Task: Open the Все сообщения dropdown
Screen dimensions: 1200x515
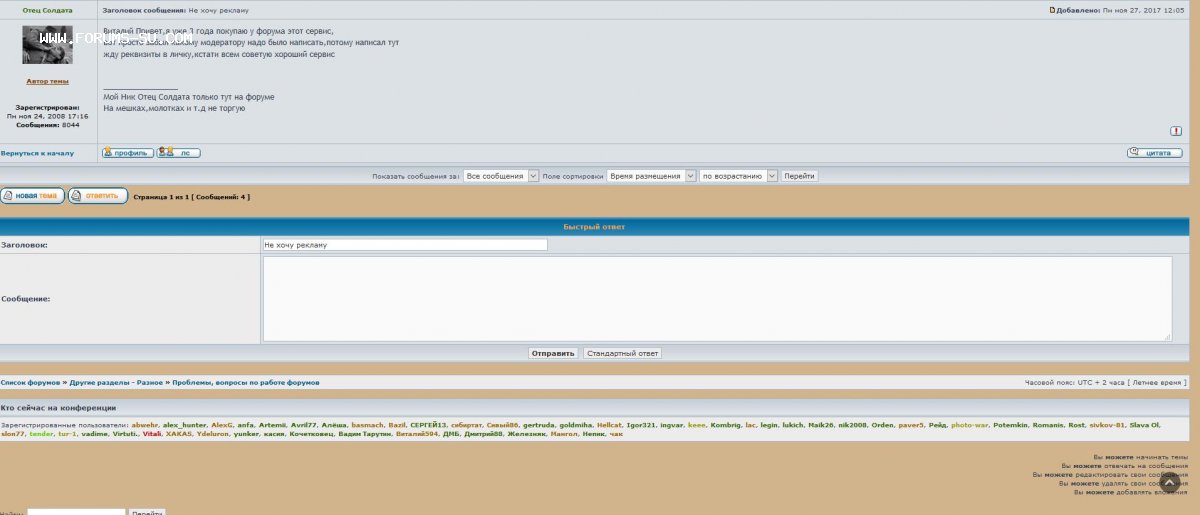Action: tap(501, 176)
